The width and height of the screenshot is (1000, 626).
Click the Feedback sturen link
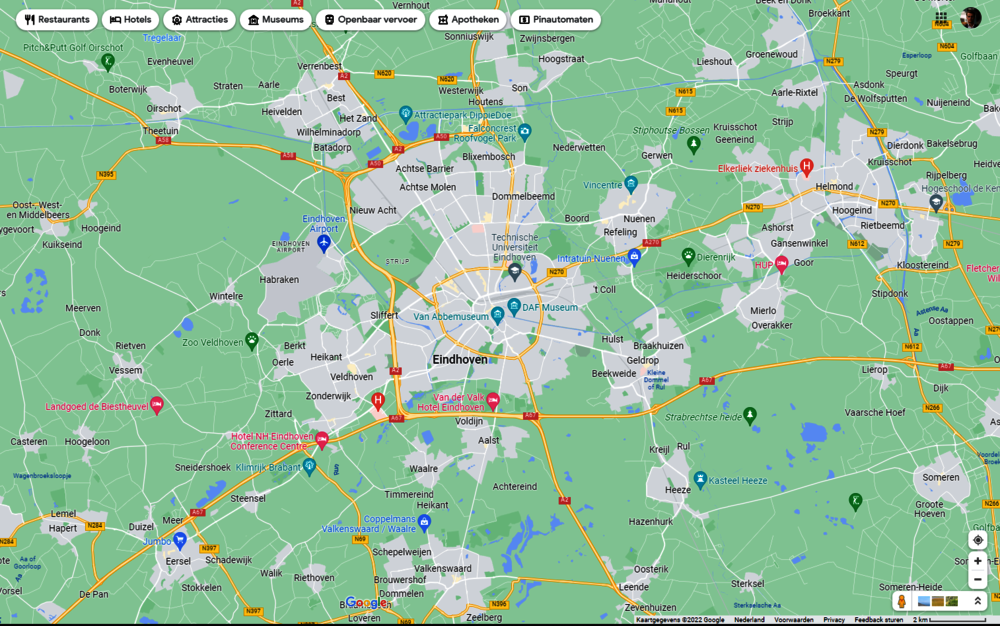[878, 620]
